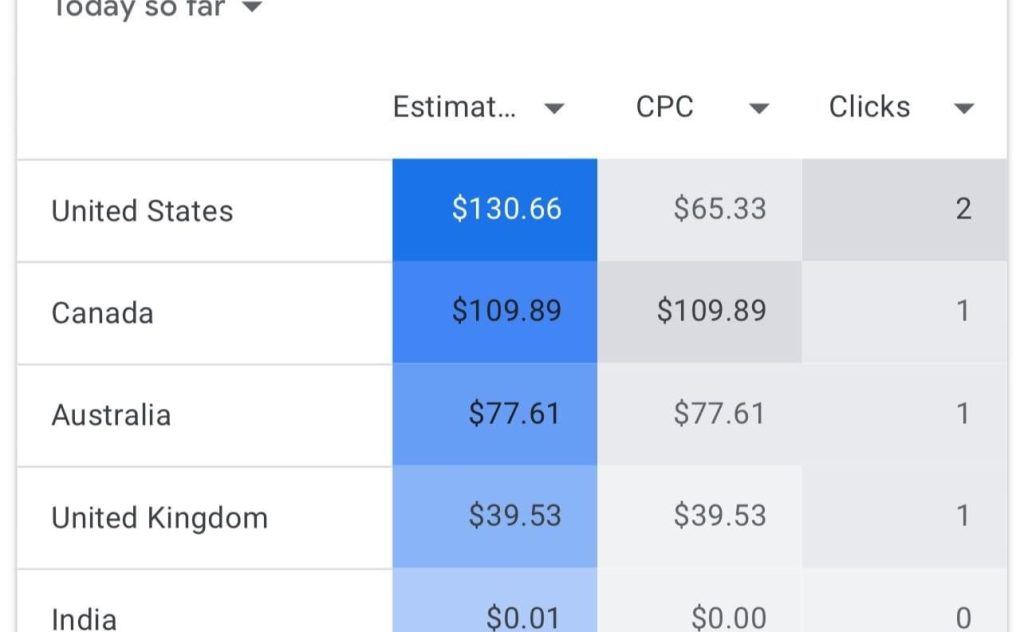Select the India country row
Viewport: 1024px width, 632px height.
click(x=84, y=617)
